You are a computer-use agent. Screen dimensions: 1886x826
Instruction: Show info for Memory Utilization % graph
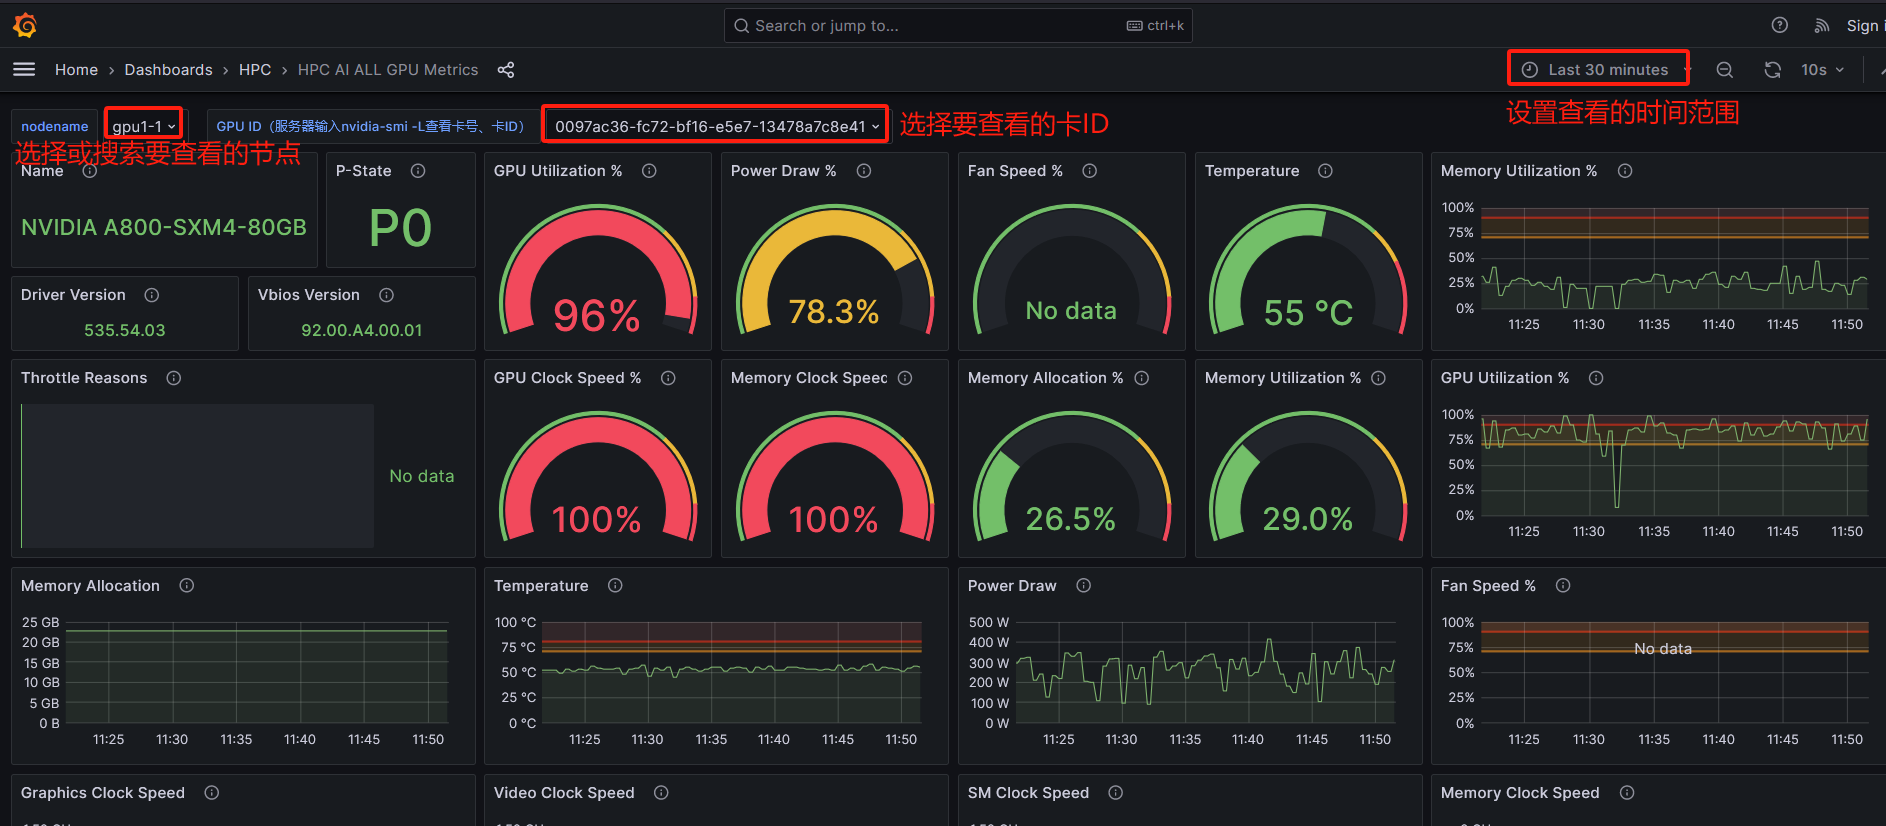[1625, 171]
